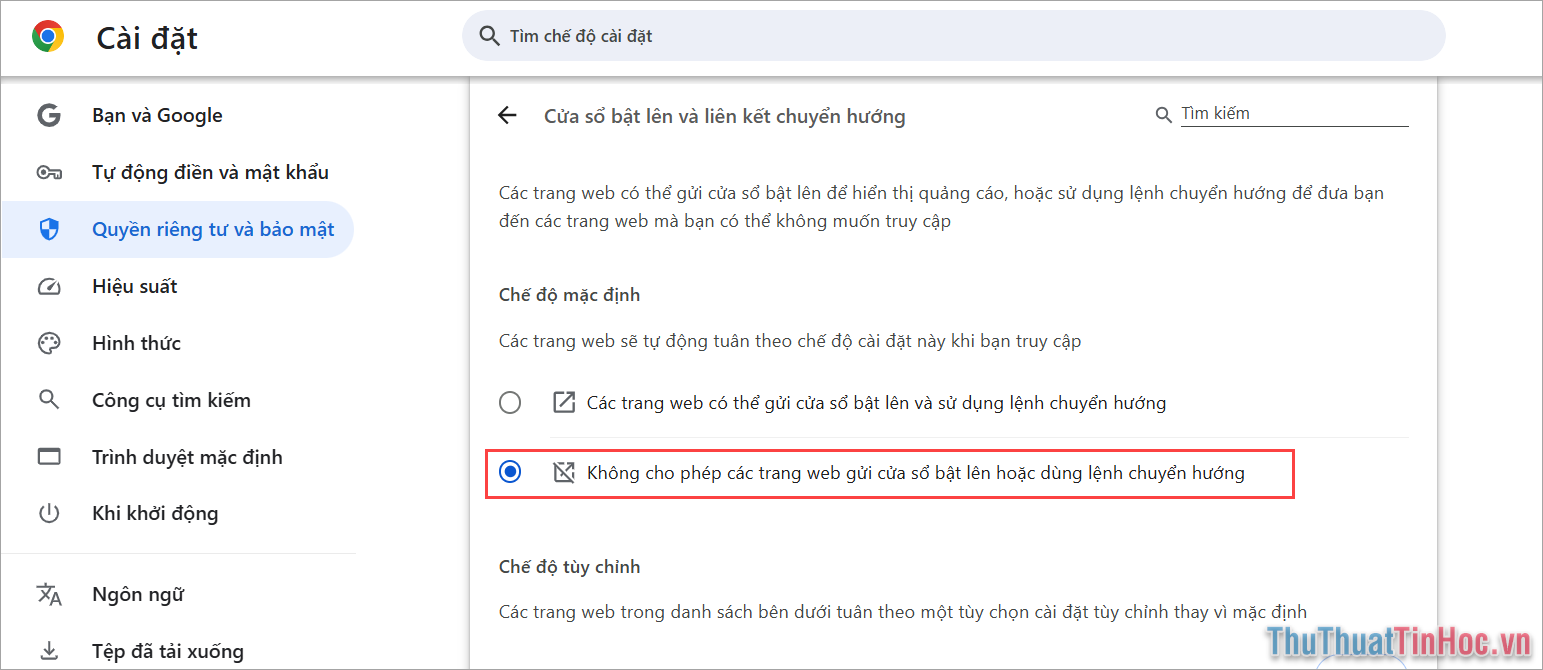Image resolution: width=1543 pixels, height=670 pixels.
Task: Select the Hiệu suất speedometer icon
Action: [49, 286]
